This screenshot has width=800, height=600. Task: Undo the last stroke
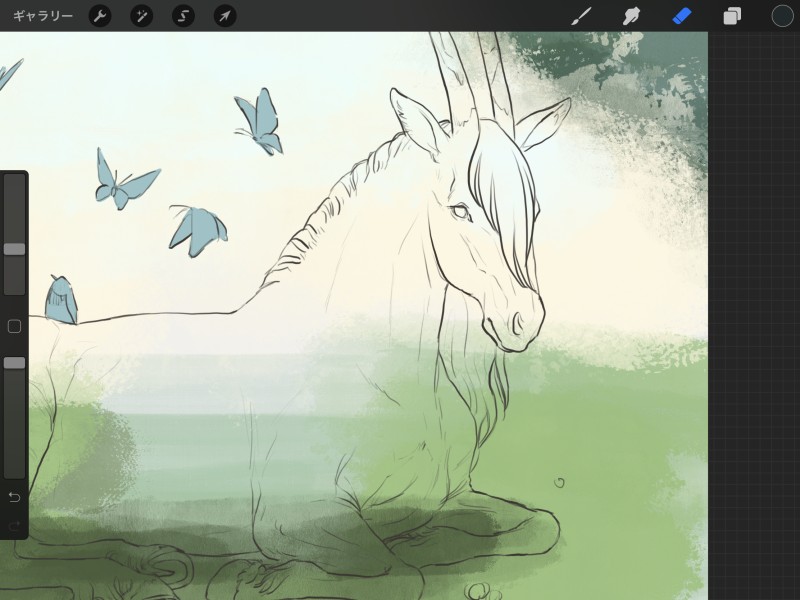coord(14,497)
